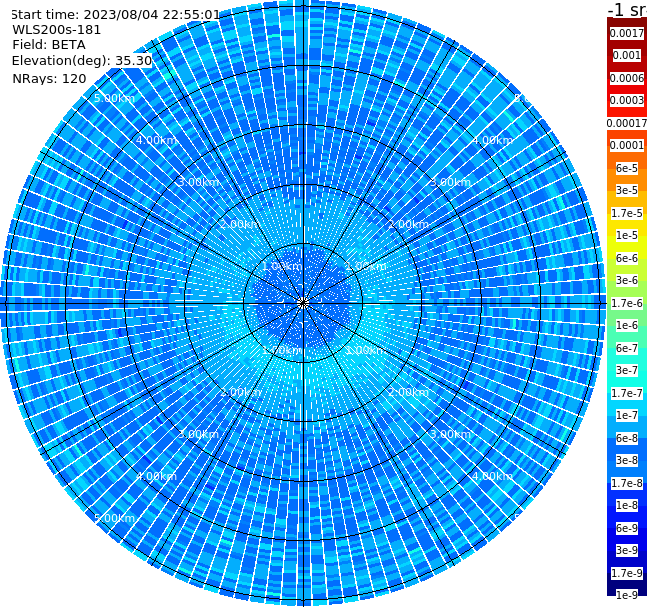
Task: Select the 3e-9 colorbar value
Action: pyautogui.click(x=627, y=550)
